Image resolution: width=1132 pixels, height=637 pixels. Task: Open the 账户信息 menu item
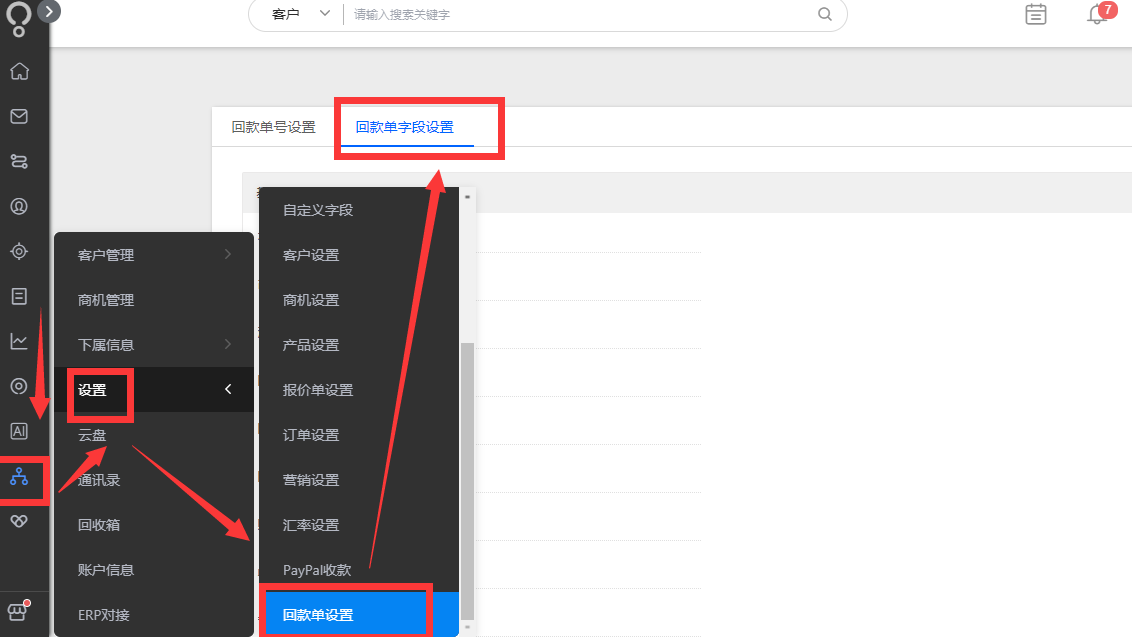pyautogui.click(x=105, y=569)
